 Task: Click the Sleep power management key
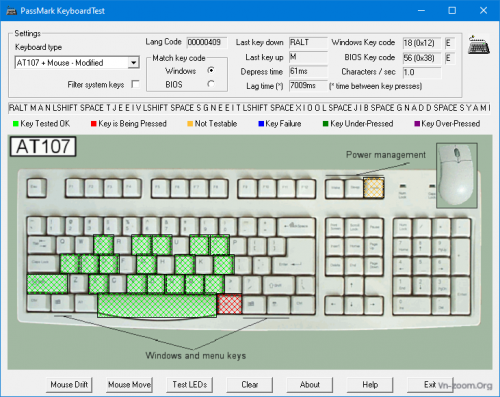pyautogui.click(x=354, y=189)
